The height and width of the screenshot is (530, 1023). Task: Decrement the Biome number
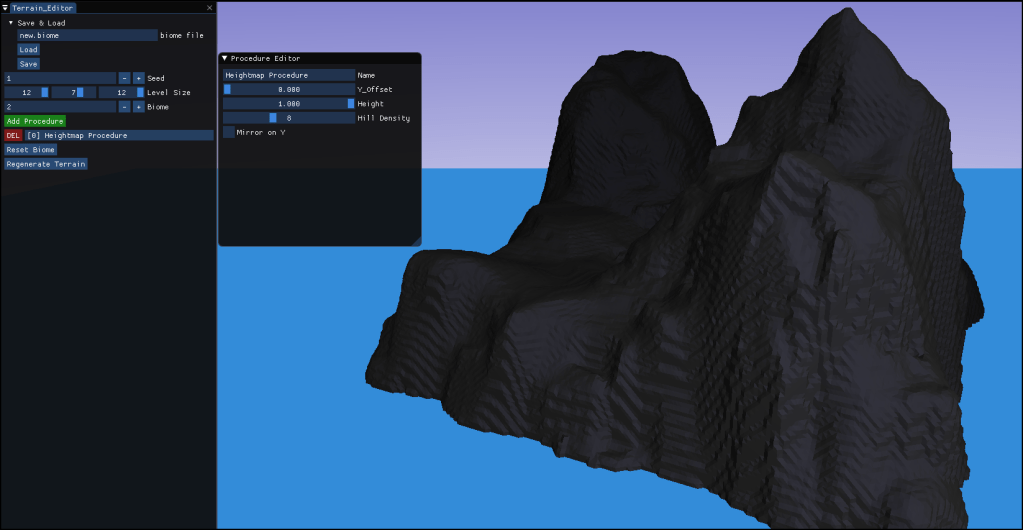124,106
